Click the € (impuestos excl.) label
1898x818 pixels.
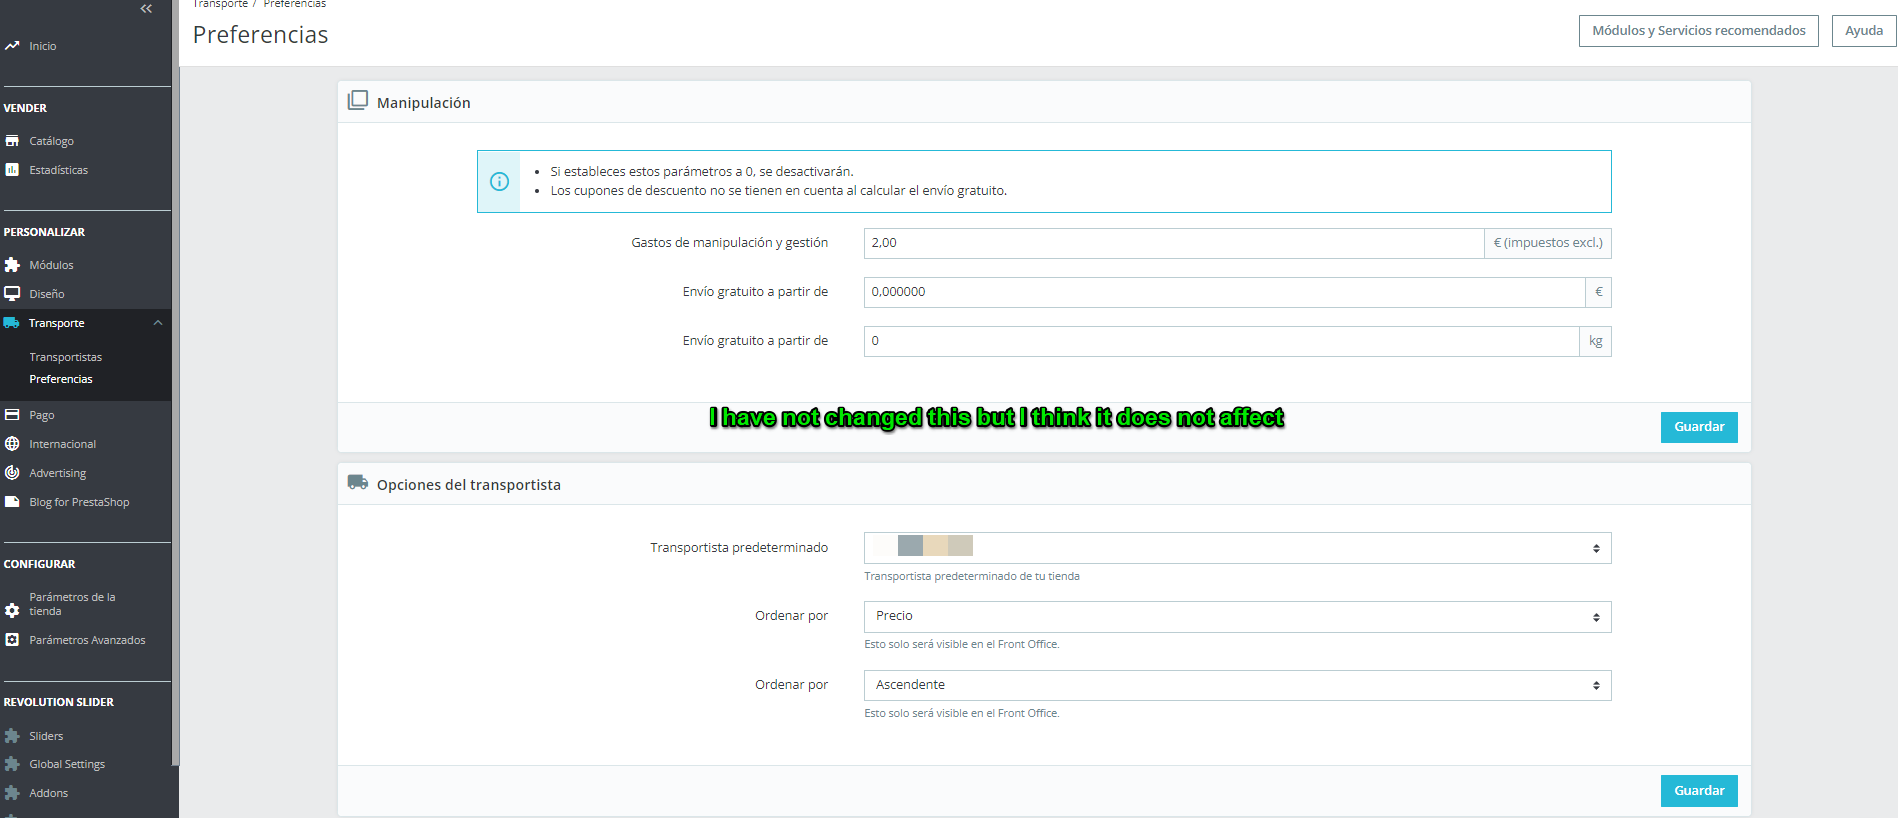(1548, 243)
